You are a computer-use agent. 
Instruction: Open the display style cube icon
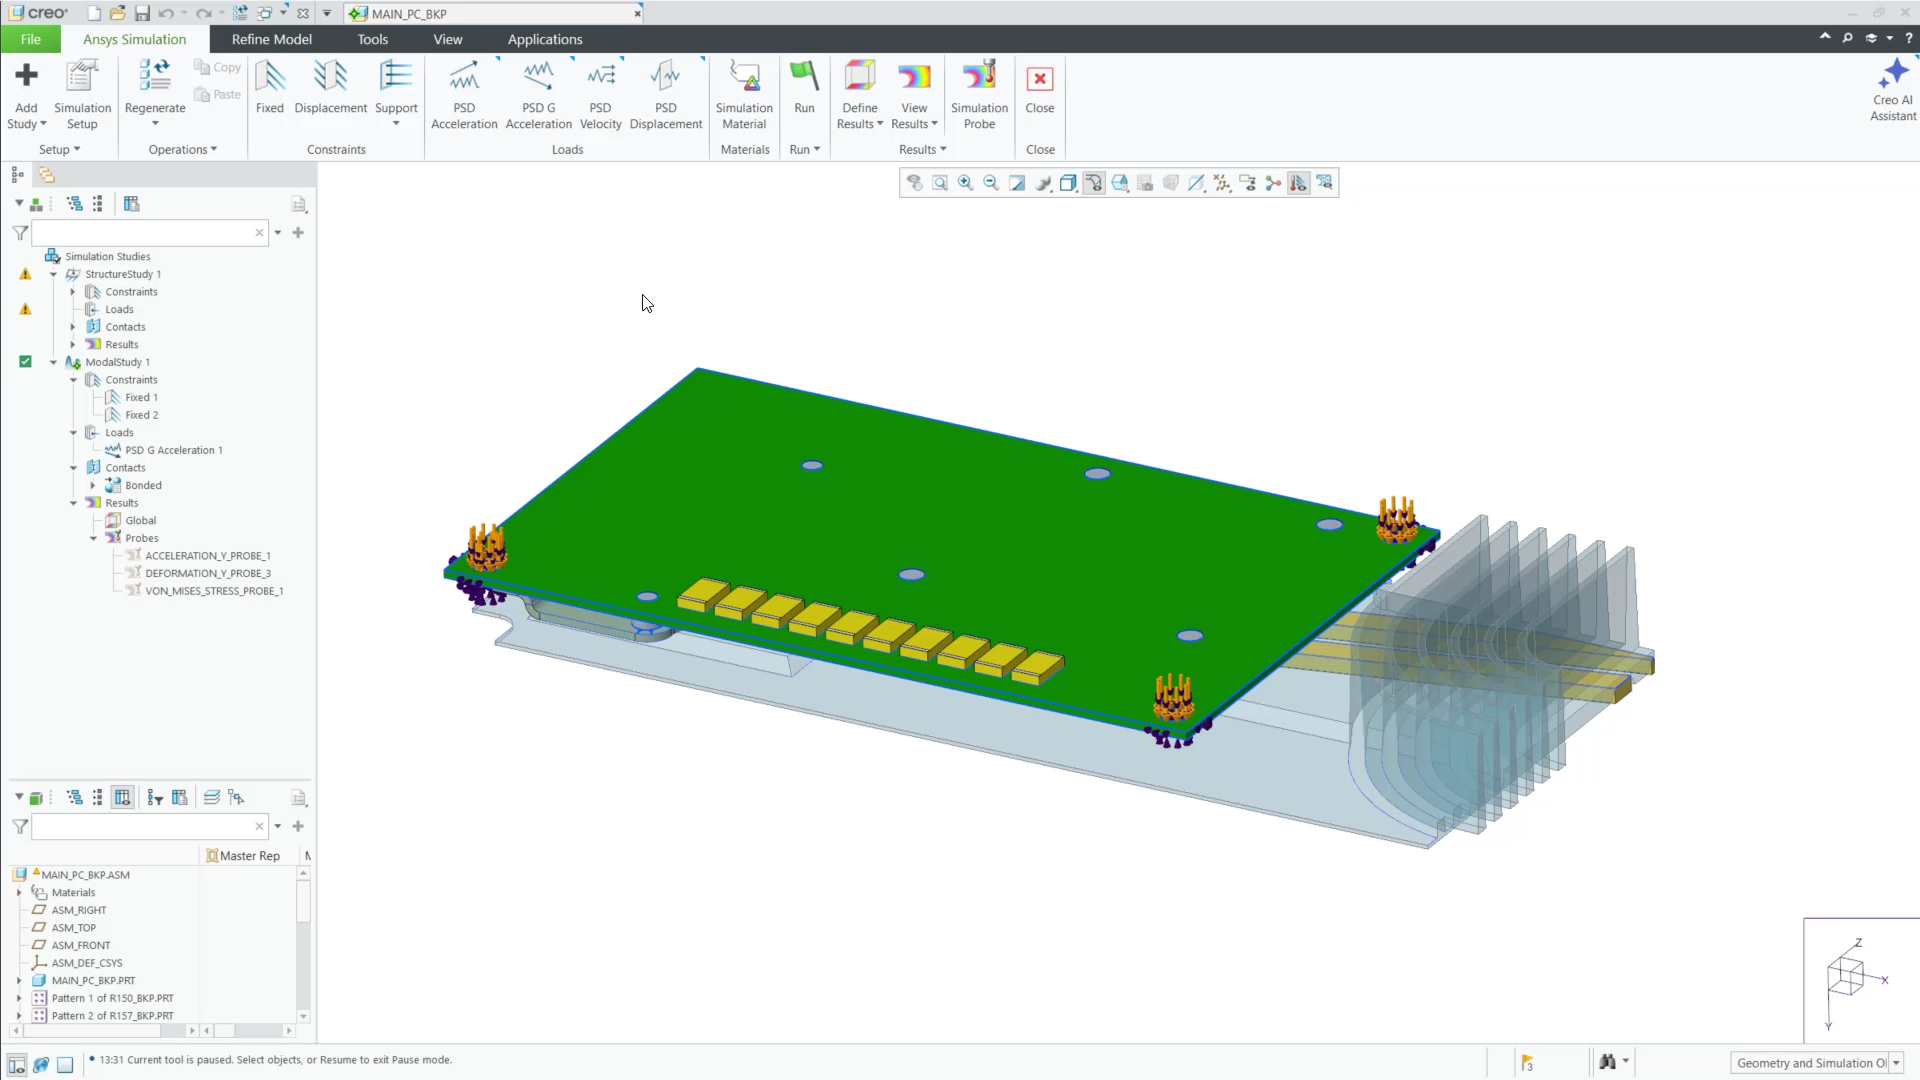[x=1068, y=183]
